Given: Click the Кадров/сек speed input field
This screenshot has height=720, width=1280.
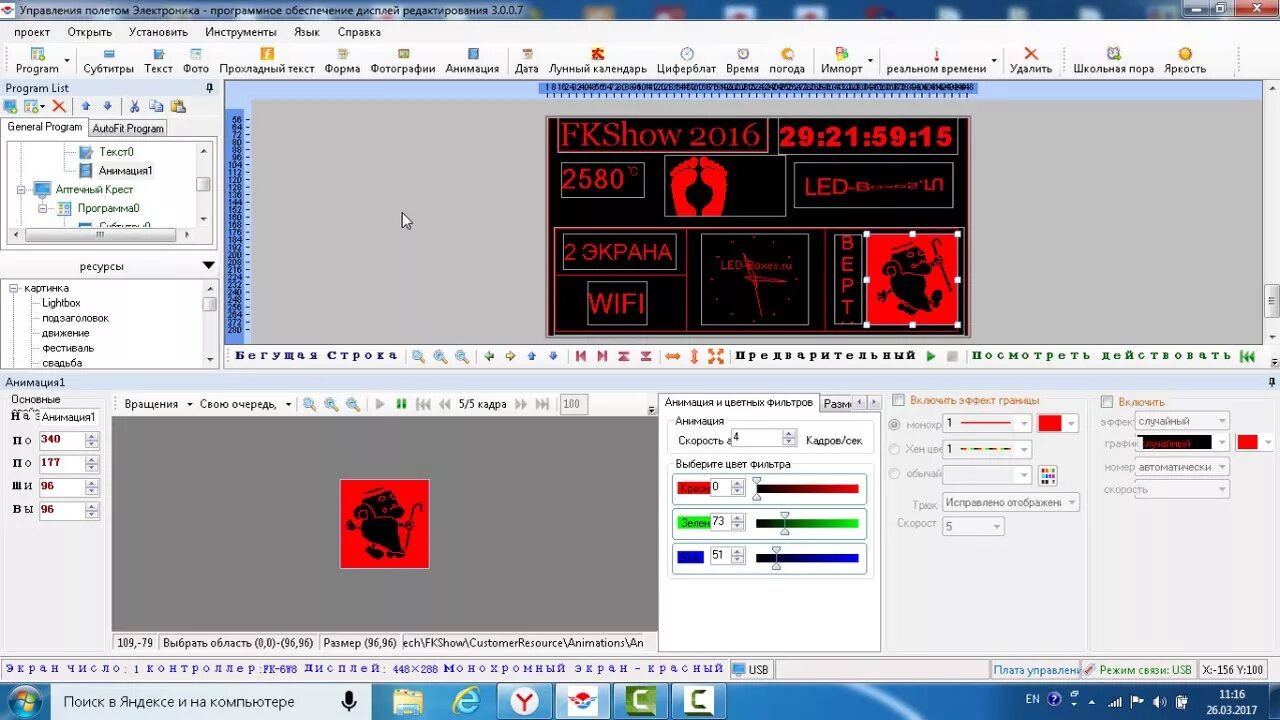Looking at the screenshot, I should point(755,438).
